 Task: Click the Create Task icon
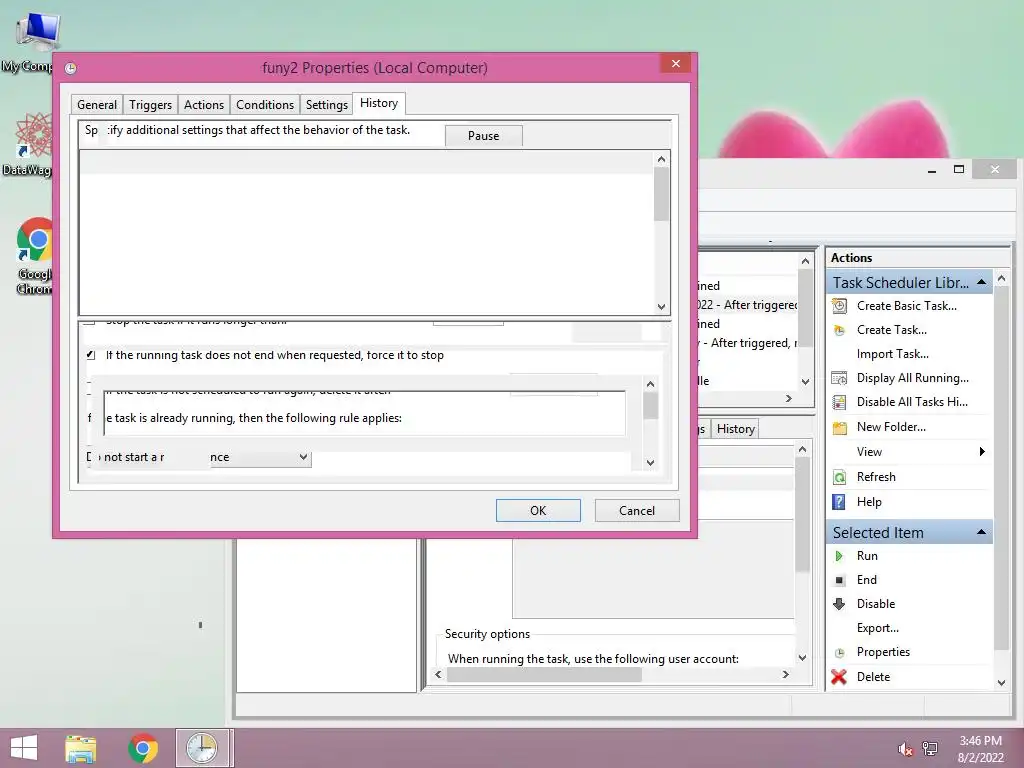coord(839,330)
